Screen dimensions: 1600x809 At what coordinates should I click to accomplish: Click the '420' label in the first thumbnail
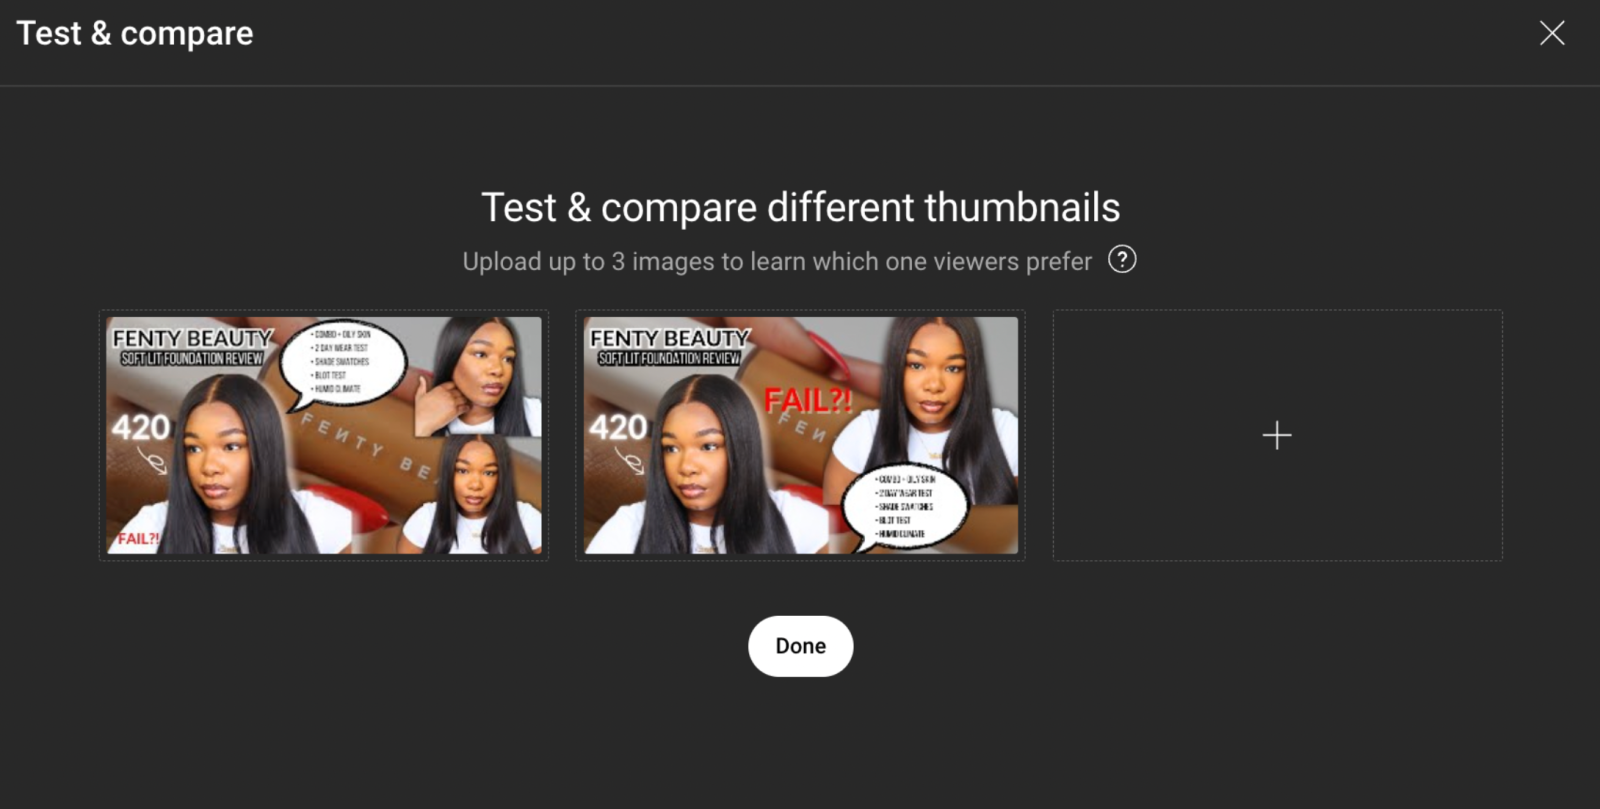pos(141,428)
